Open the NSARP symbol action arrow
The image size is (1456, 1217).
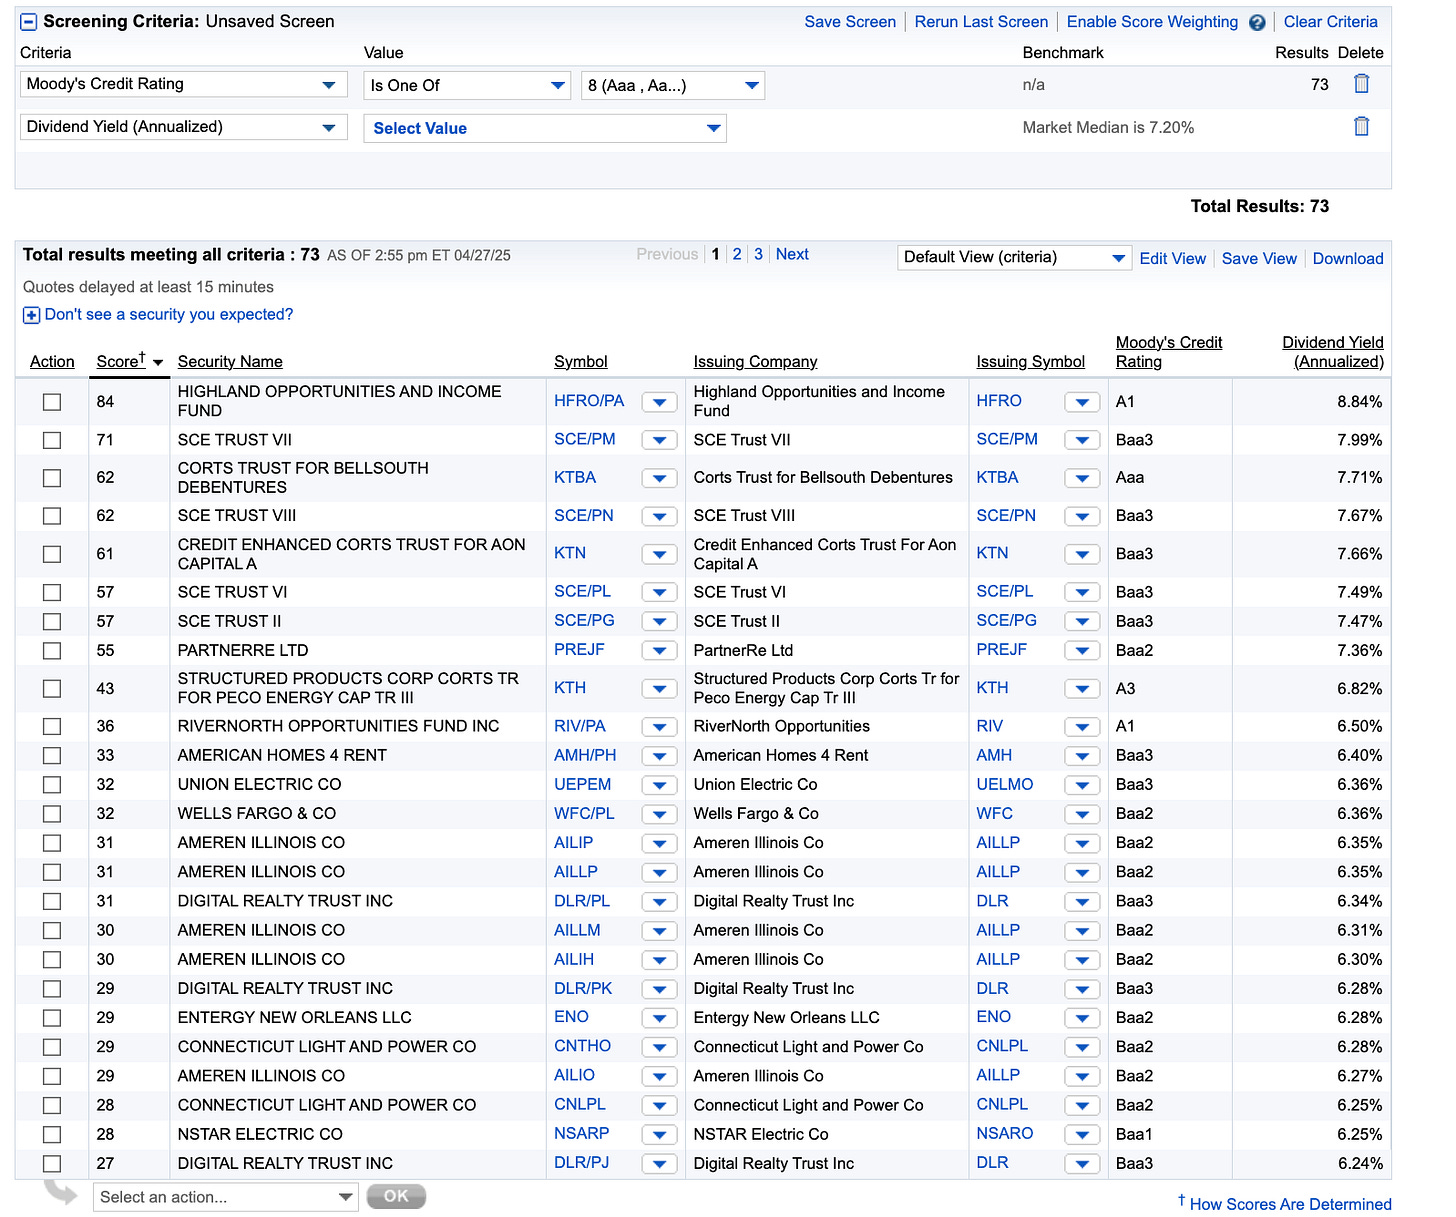point(659,1135)
